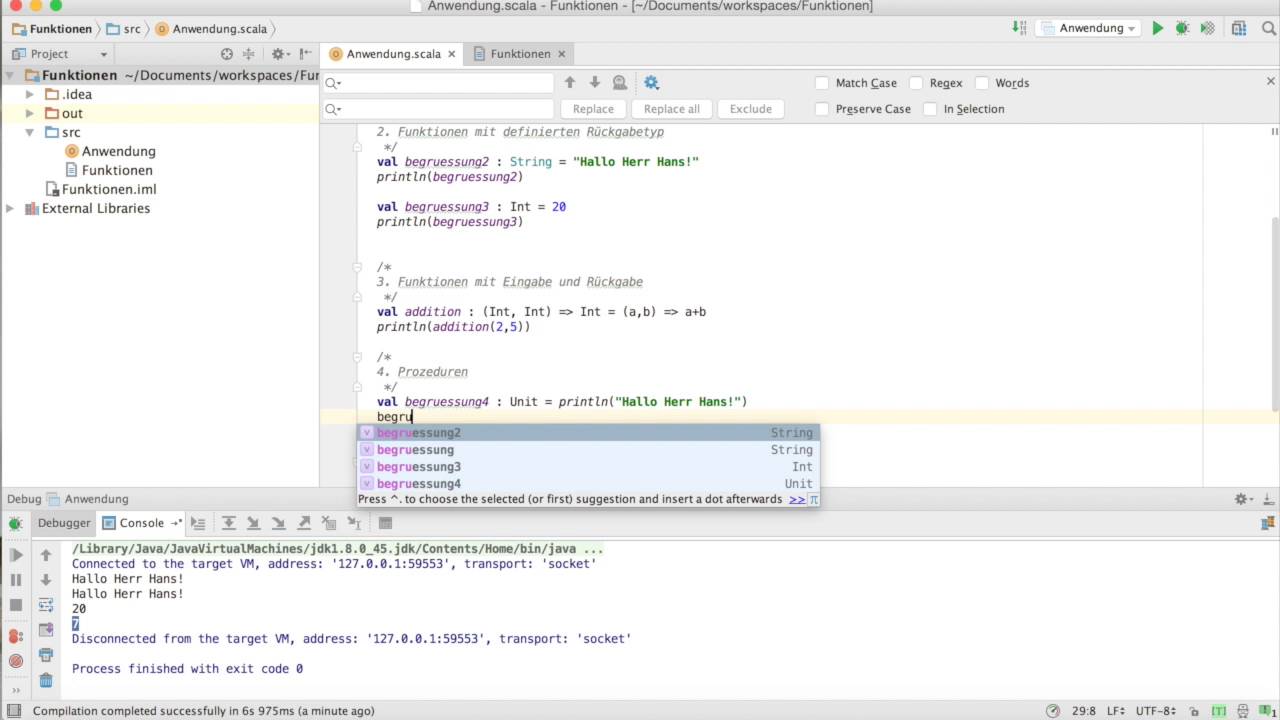
Task: Enable the Preserve Case checkbox
Action: click(x=822, y=109)
